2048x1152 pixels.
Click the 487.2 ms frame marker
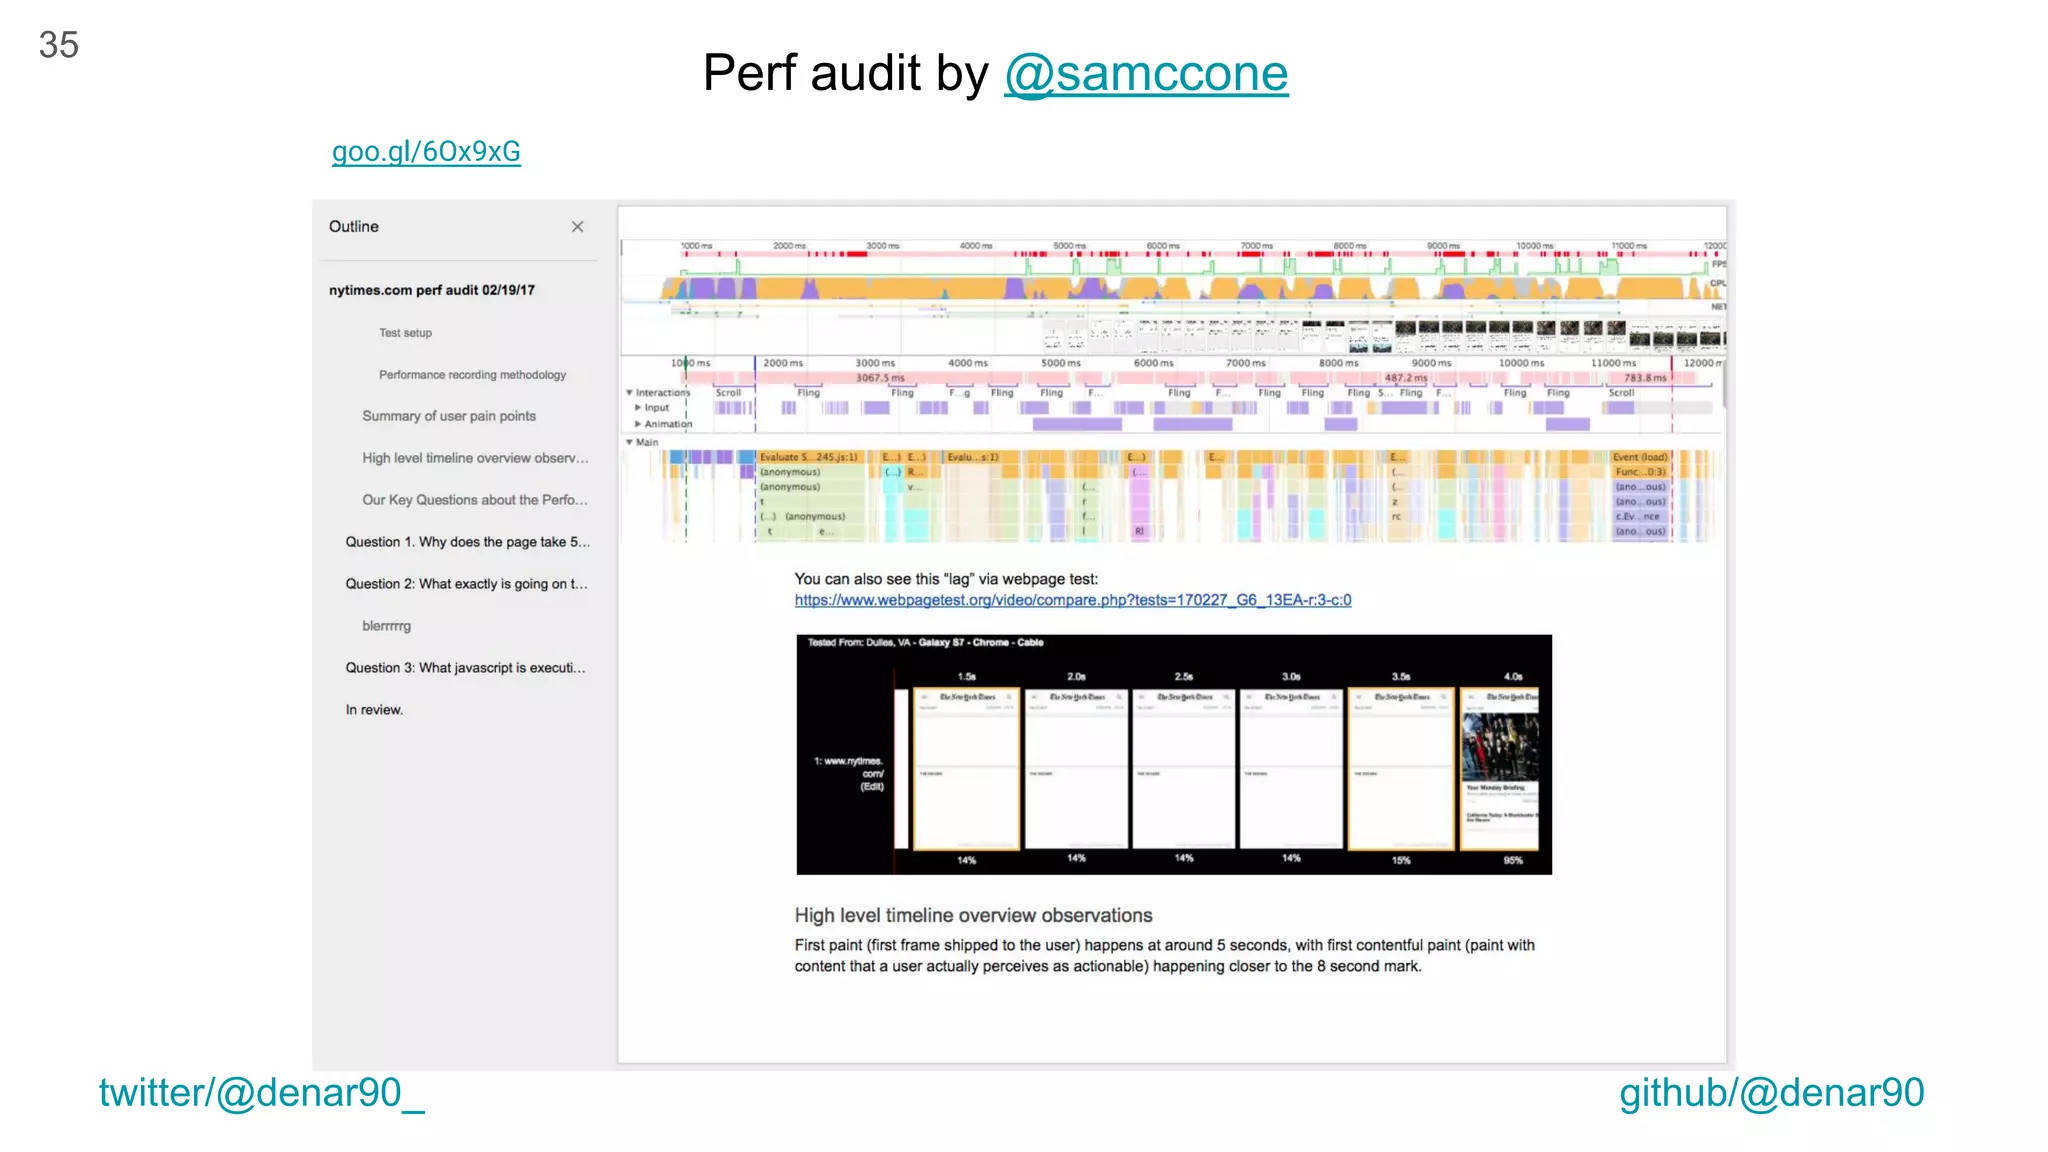[1406, 378]
